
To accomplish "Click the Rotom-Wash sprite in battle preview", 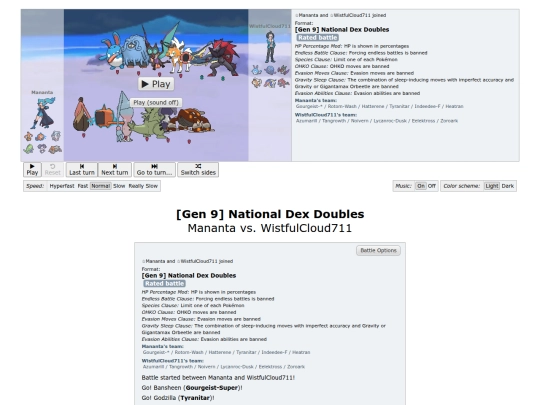I will 105,117.
